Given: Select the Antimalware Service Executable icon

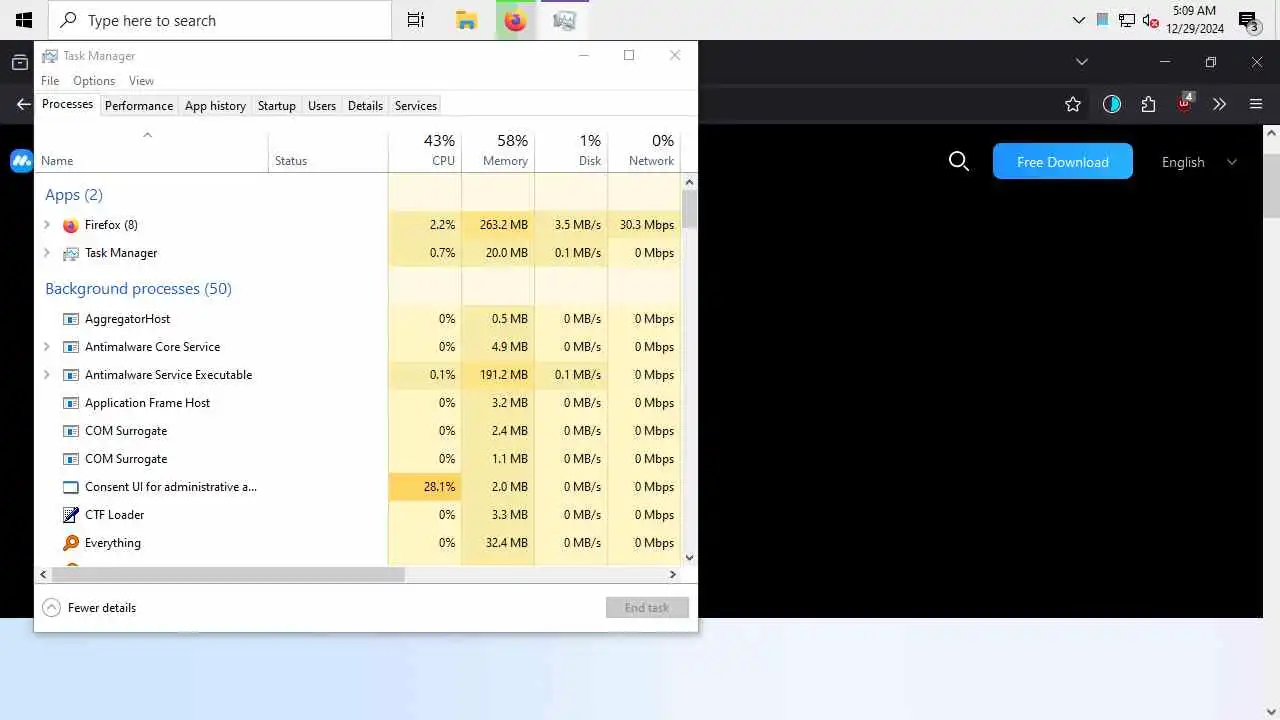Looking at the screenshot, I should 70,375.
